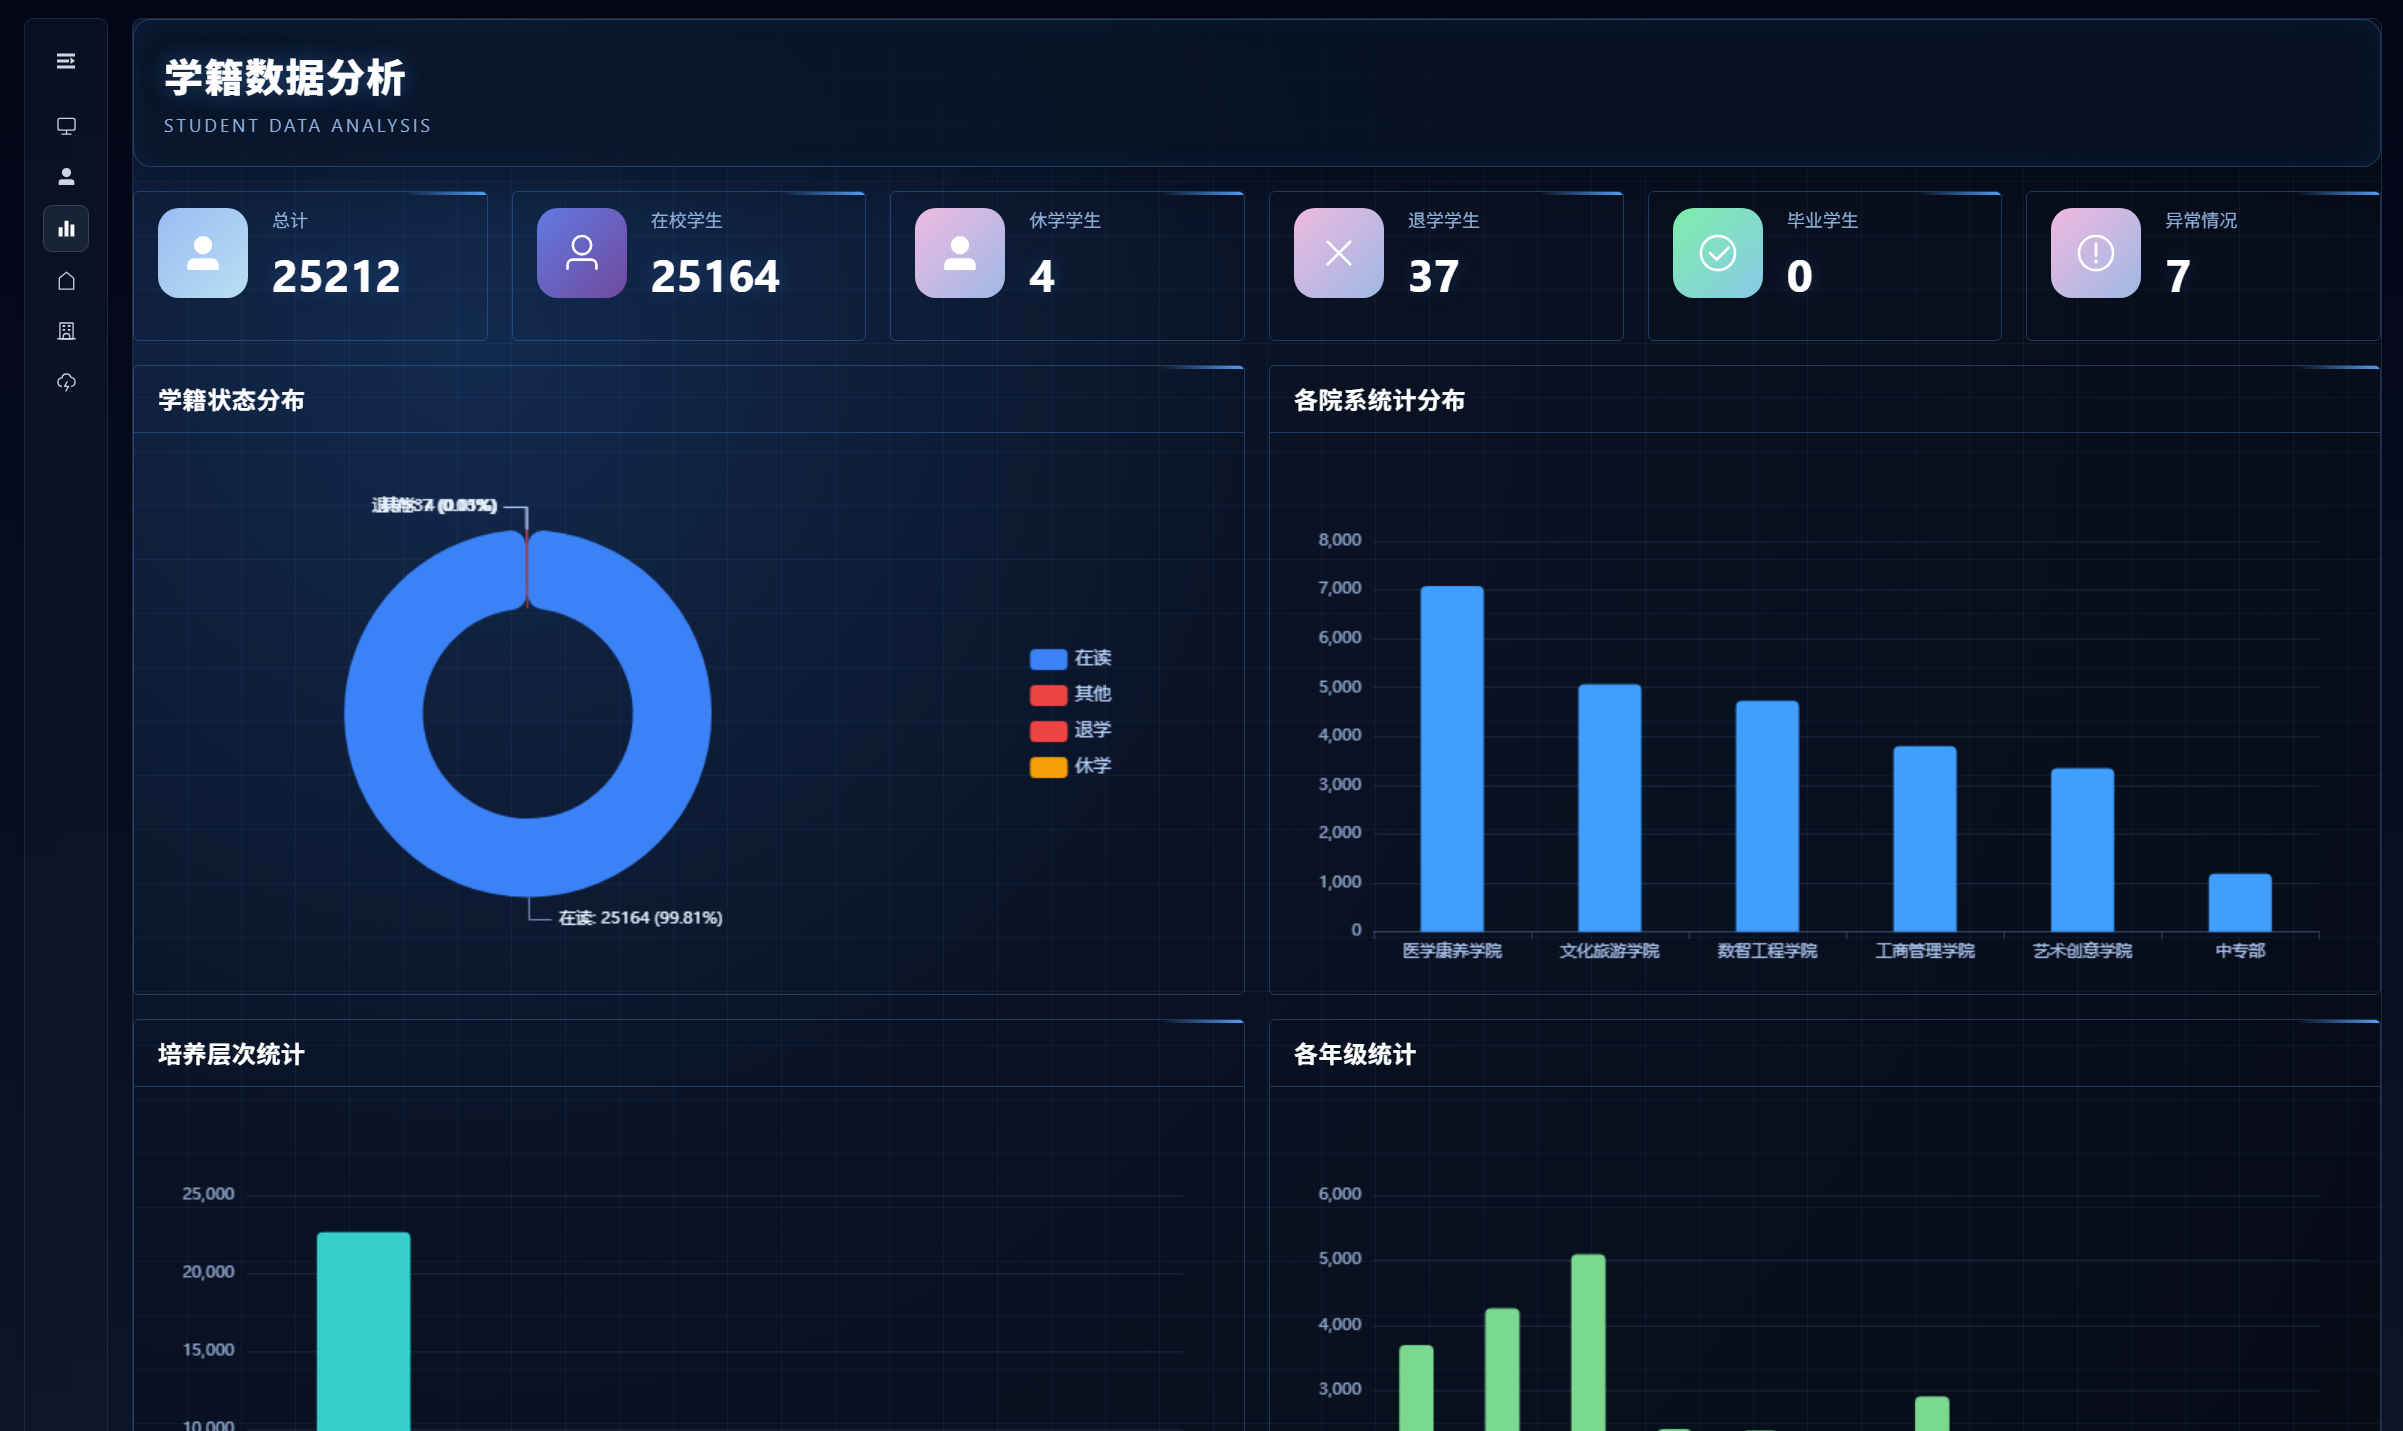
Task: Click the 培养层次统计 panel title
Action: [231, 1054]
